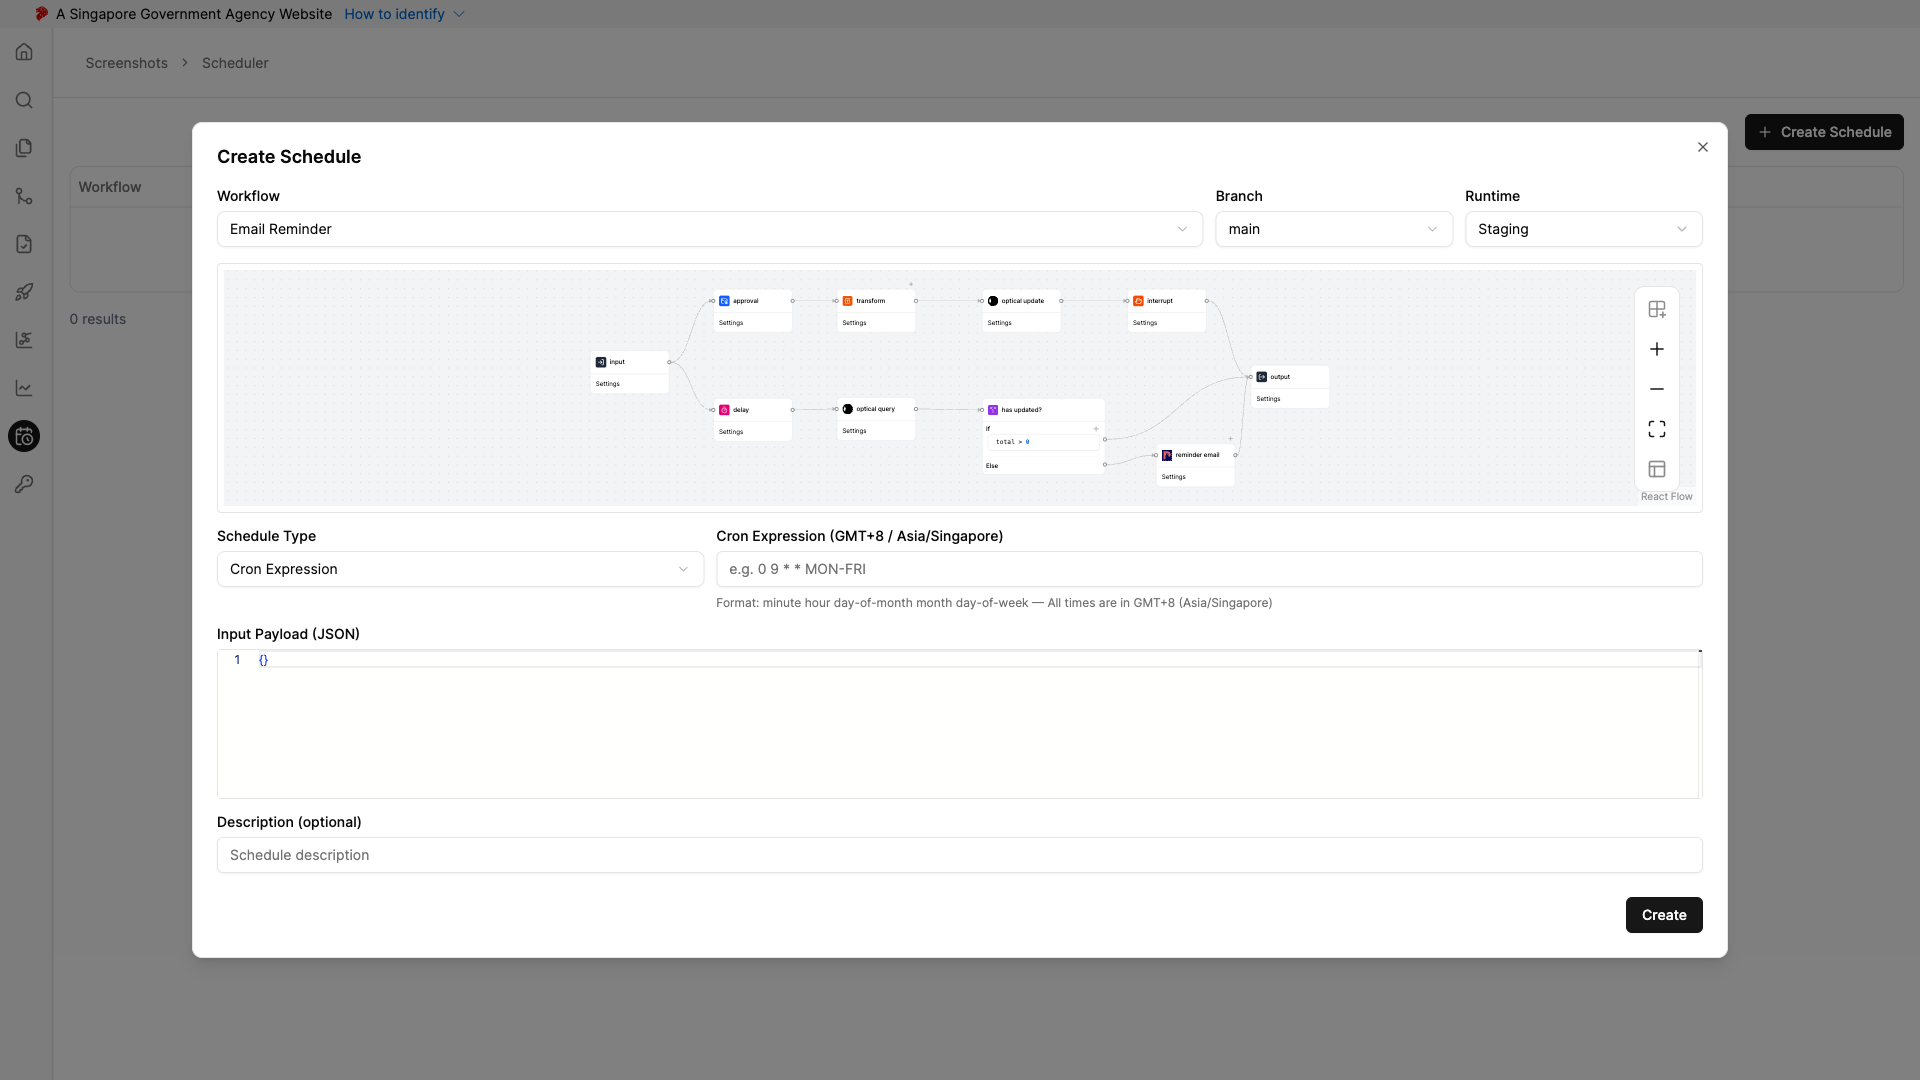Click into the Input Payload JSON editor

(958, 724)
